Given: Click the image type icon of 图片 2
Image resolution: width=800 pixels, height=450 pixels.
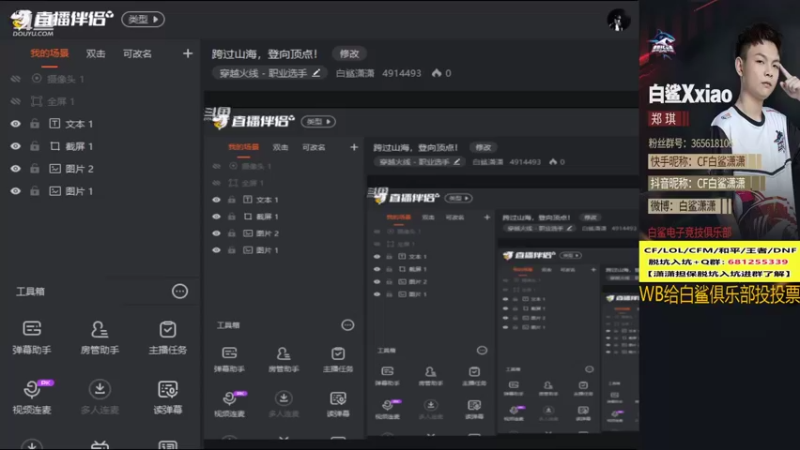Looking at the screenshot, I should coord(55,168).
